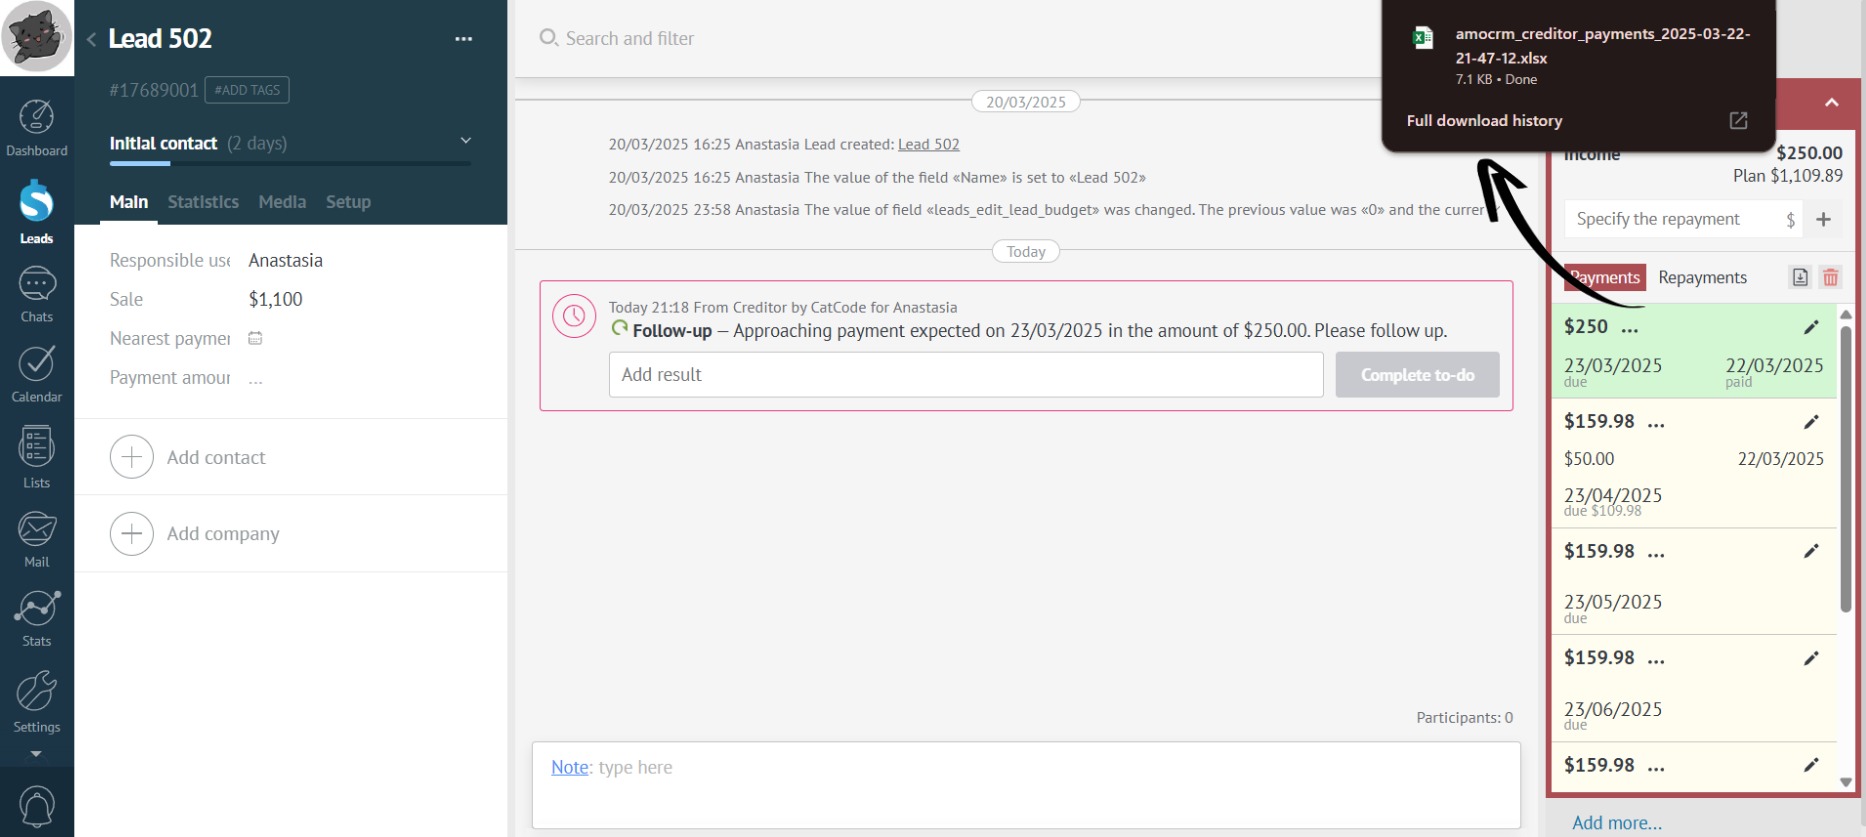Expand the Initial contact stage dropdown
Screen dimensions: 1866x837
click(465, 141)
